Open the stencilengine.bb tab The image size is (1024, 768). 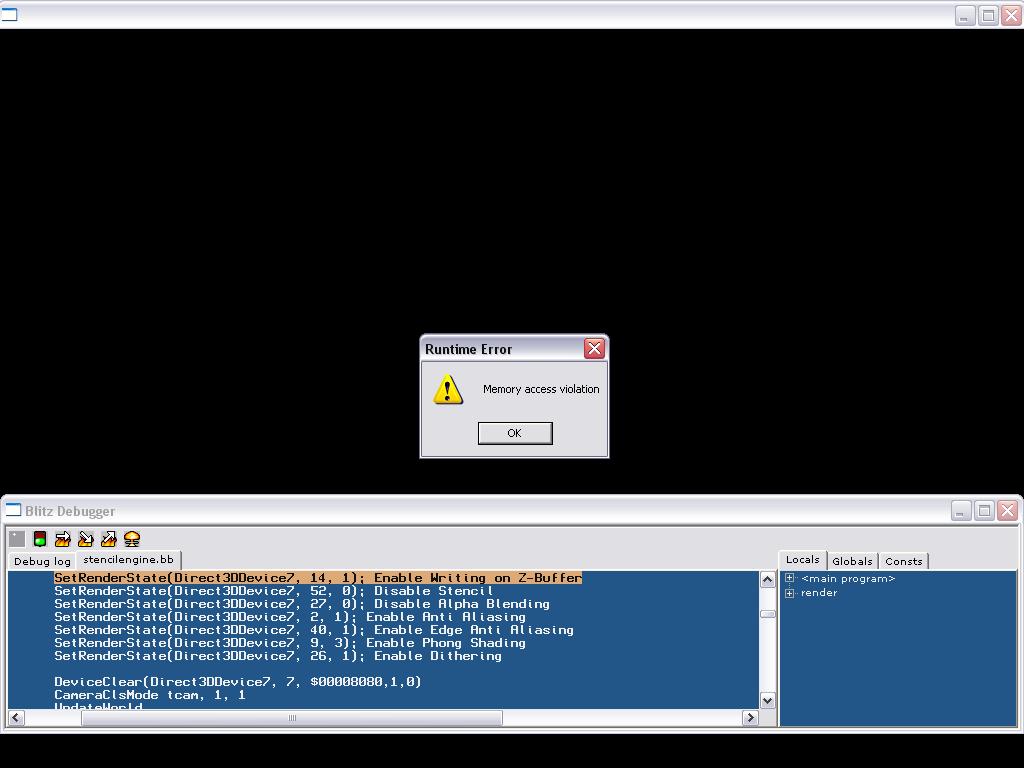click(128, 560)
